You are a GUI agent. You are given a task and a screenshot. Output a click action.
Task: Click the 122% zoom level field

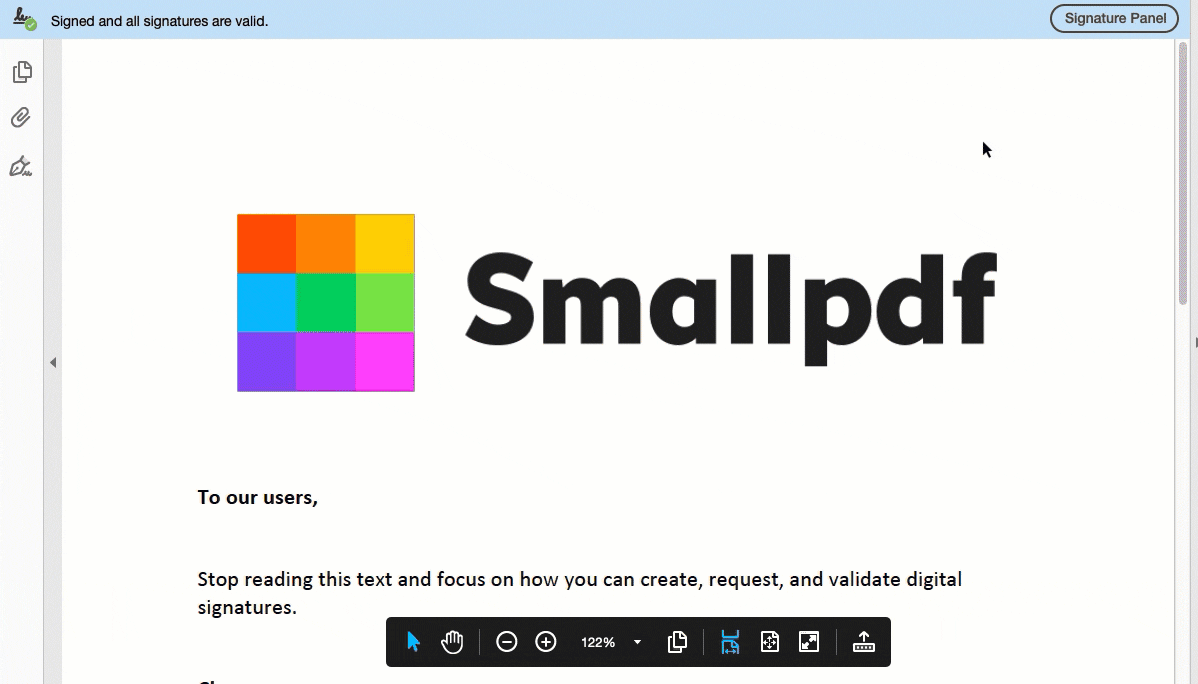pos(597,643)
